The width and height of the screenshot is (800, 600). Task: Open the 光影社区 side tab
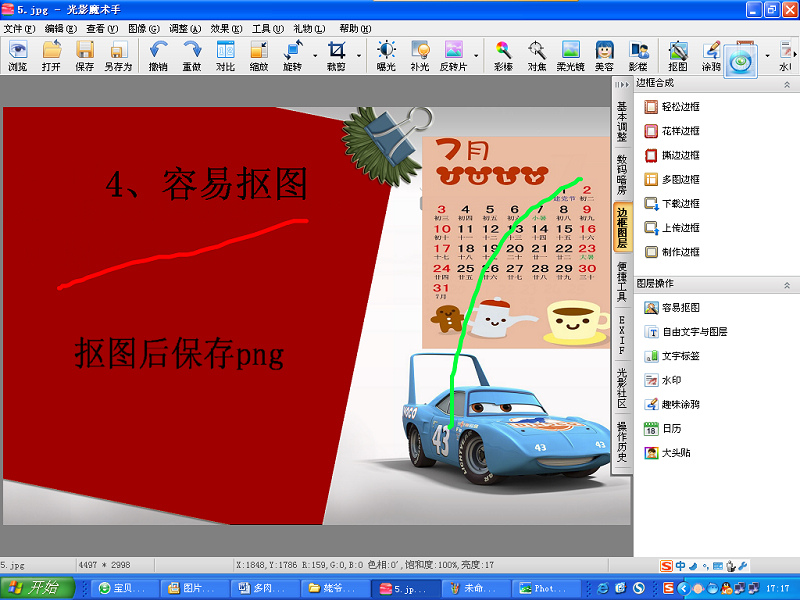tap(622, 388)
